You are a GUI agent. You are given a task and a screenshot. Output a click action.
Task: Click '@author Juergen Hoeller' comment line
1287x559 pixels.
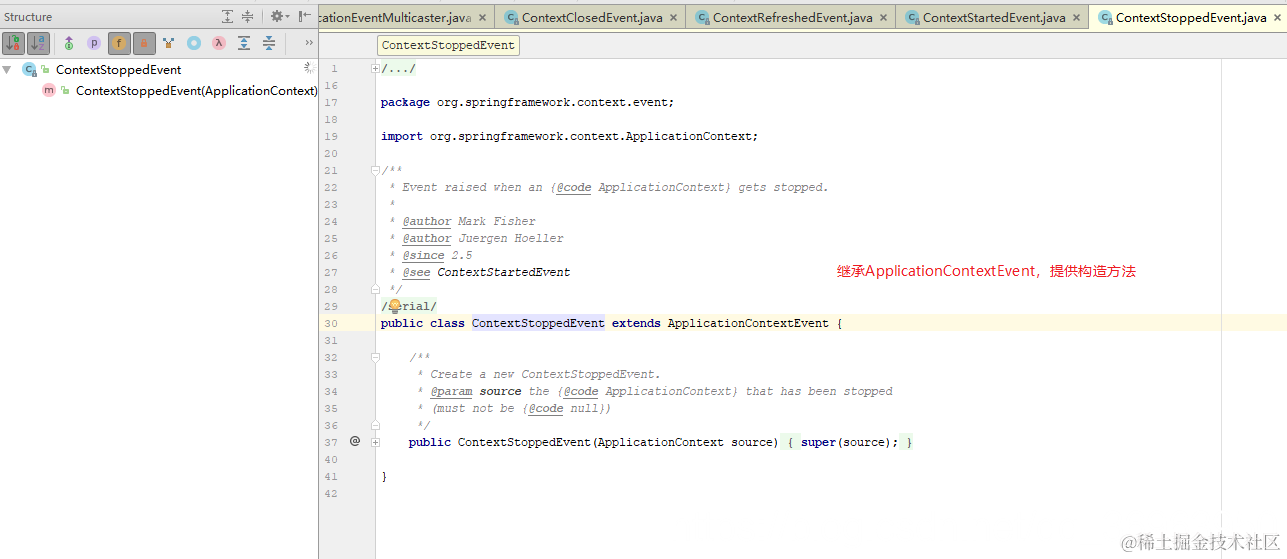coord(483,238)
